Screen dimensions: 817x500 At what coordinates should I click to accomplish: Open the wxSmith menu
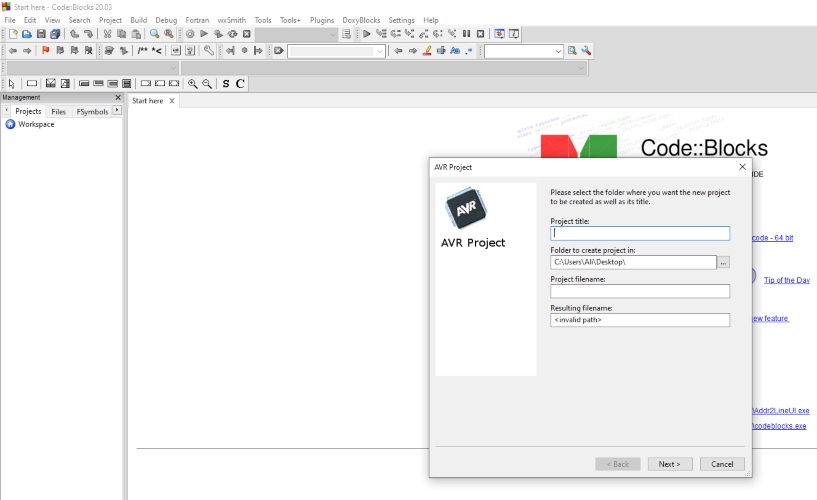pos(231,20)
